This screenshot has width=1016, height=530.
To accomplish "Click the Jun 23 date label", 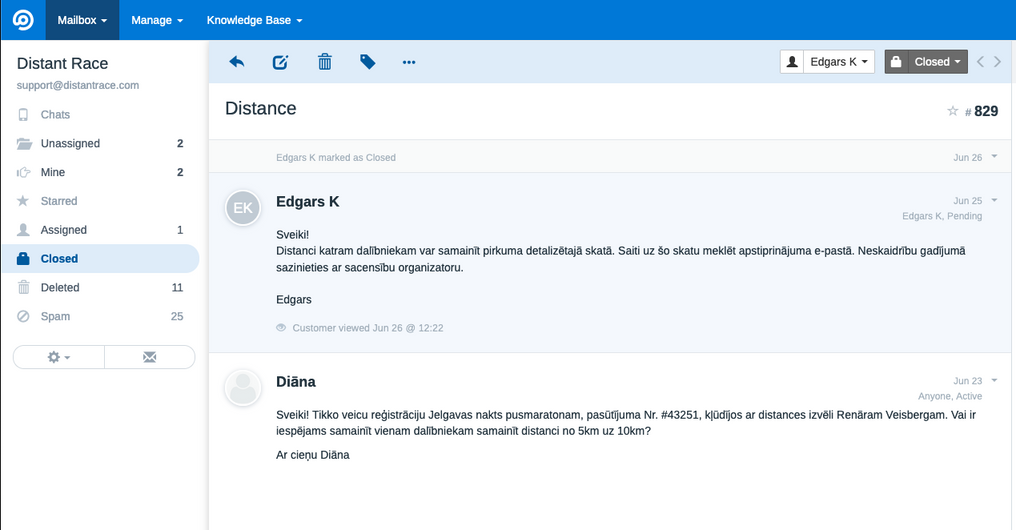I will click(x=967, y=381).
